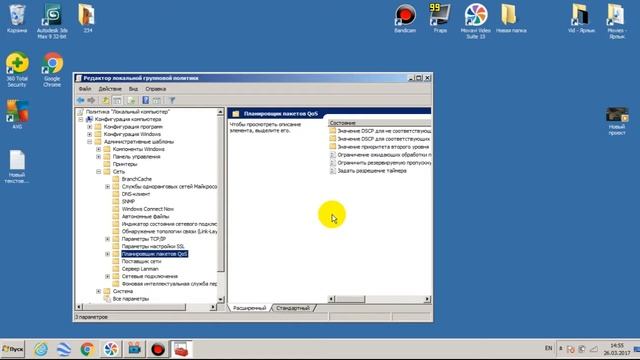Open the Справка menu

[x=156, y=89]
